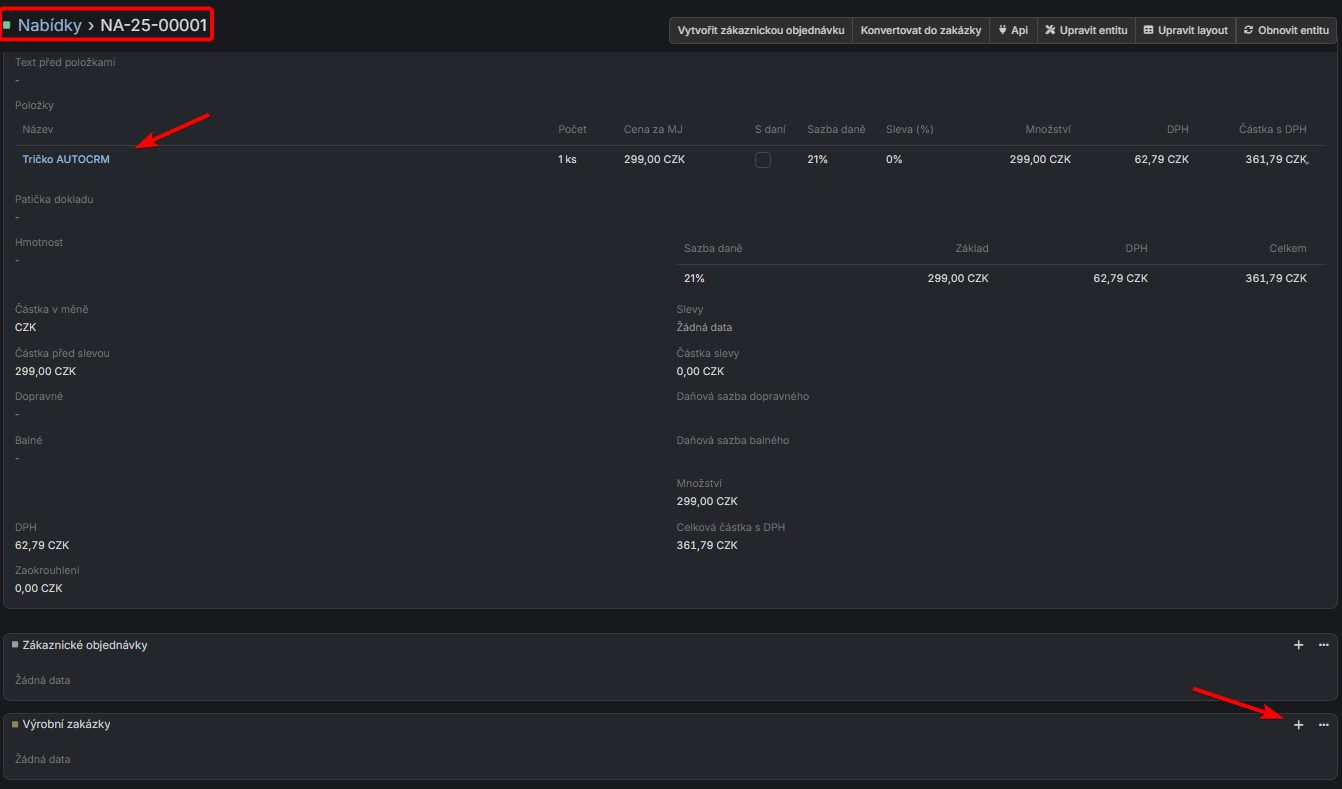Select the NA-25-00001 breadcrumb item

154,25
